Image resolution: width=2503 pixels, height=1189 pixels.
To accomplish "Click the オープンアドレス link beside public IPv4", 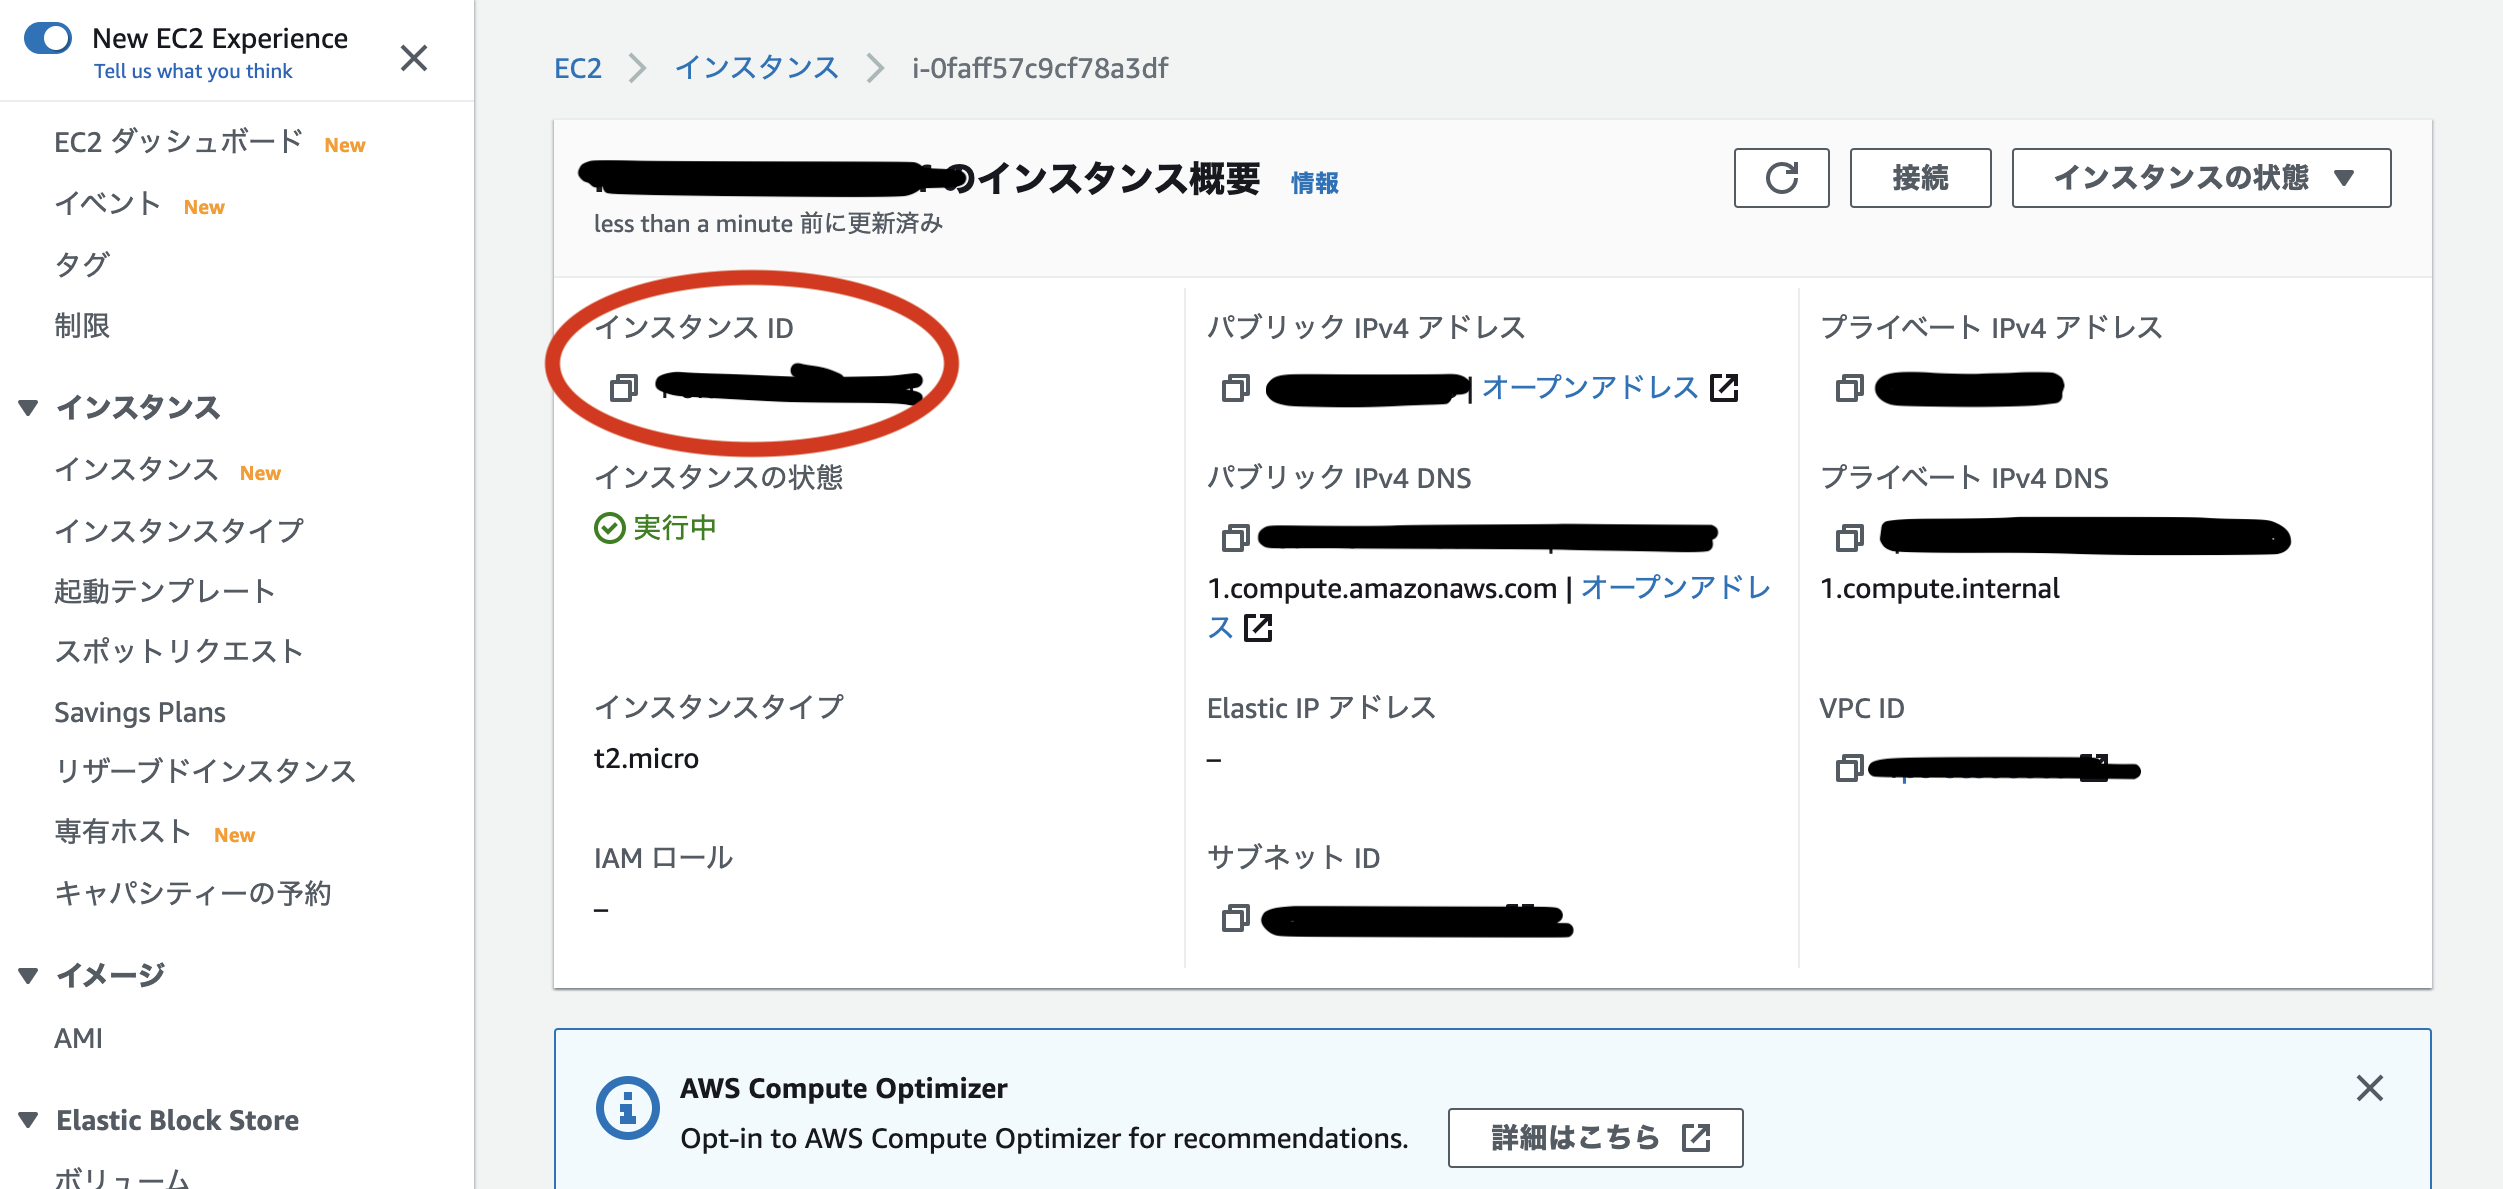I will (1590, 388).
